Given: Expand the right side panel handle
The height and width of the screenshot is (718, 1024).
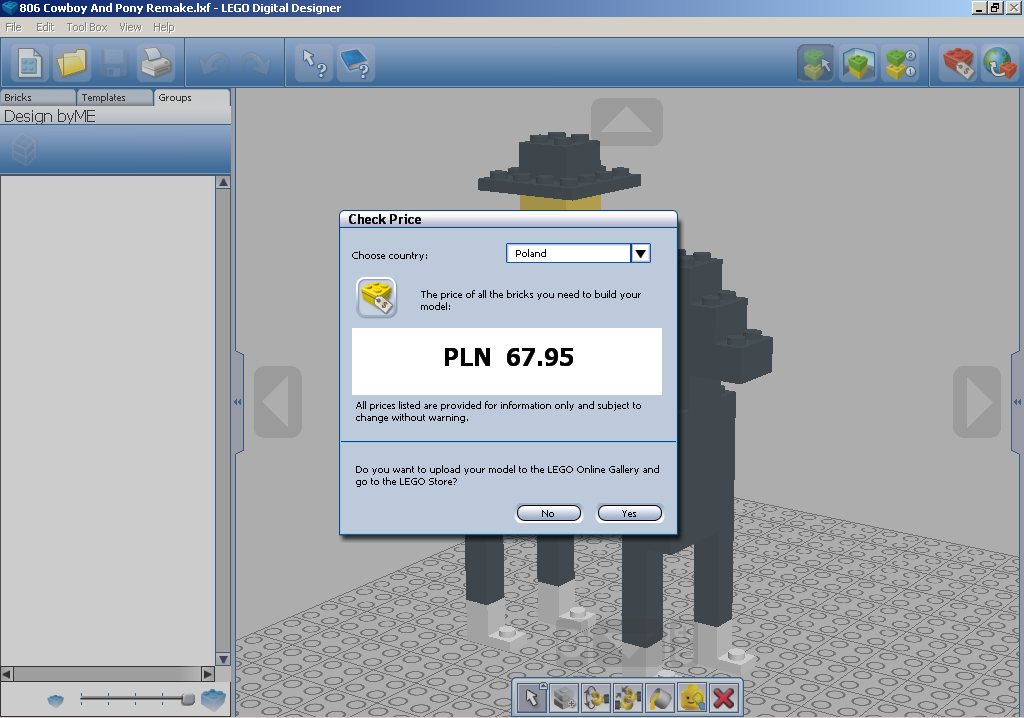Looking at the screenshot, I should [x=1017, y=402].
